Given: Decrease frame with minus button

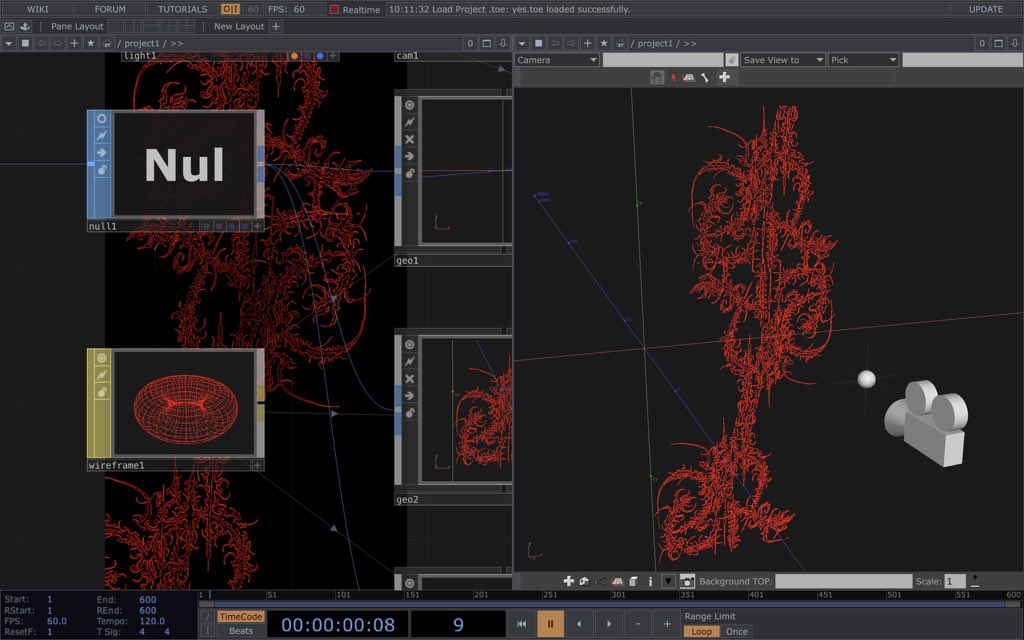Looking at the screenshot, I should click(x=637, y=624).
